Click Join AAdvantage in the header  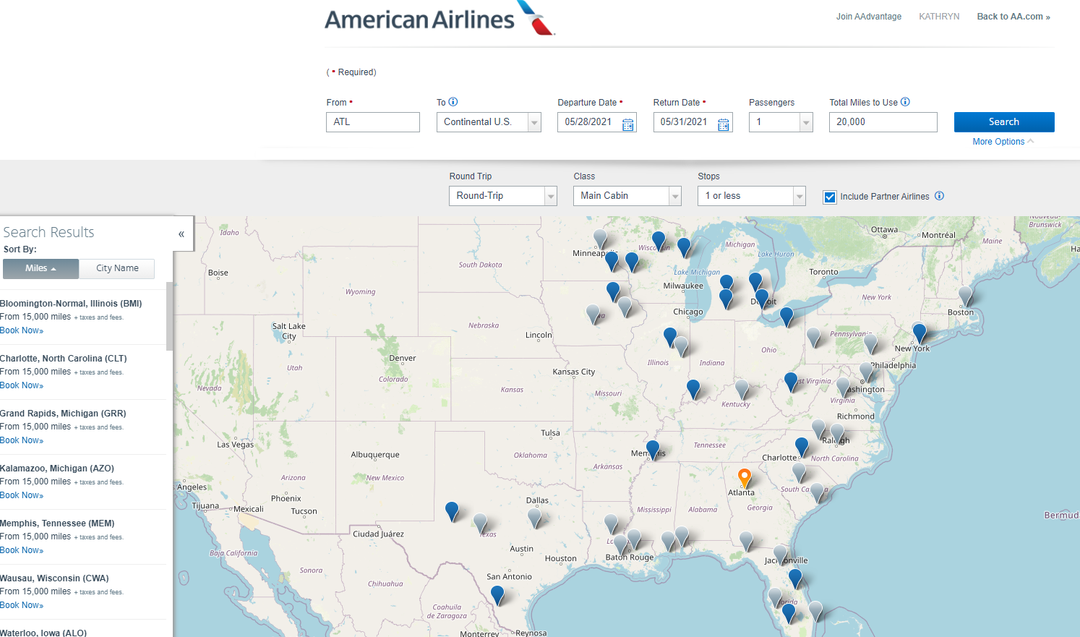click(868, 16)
